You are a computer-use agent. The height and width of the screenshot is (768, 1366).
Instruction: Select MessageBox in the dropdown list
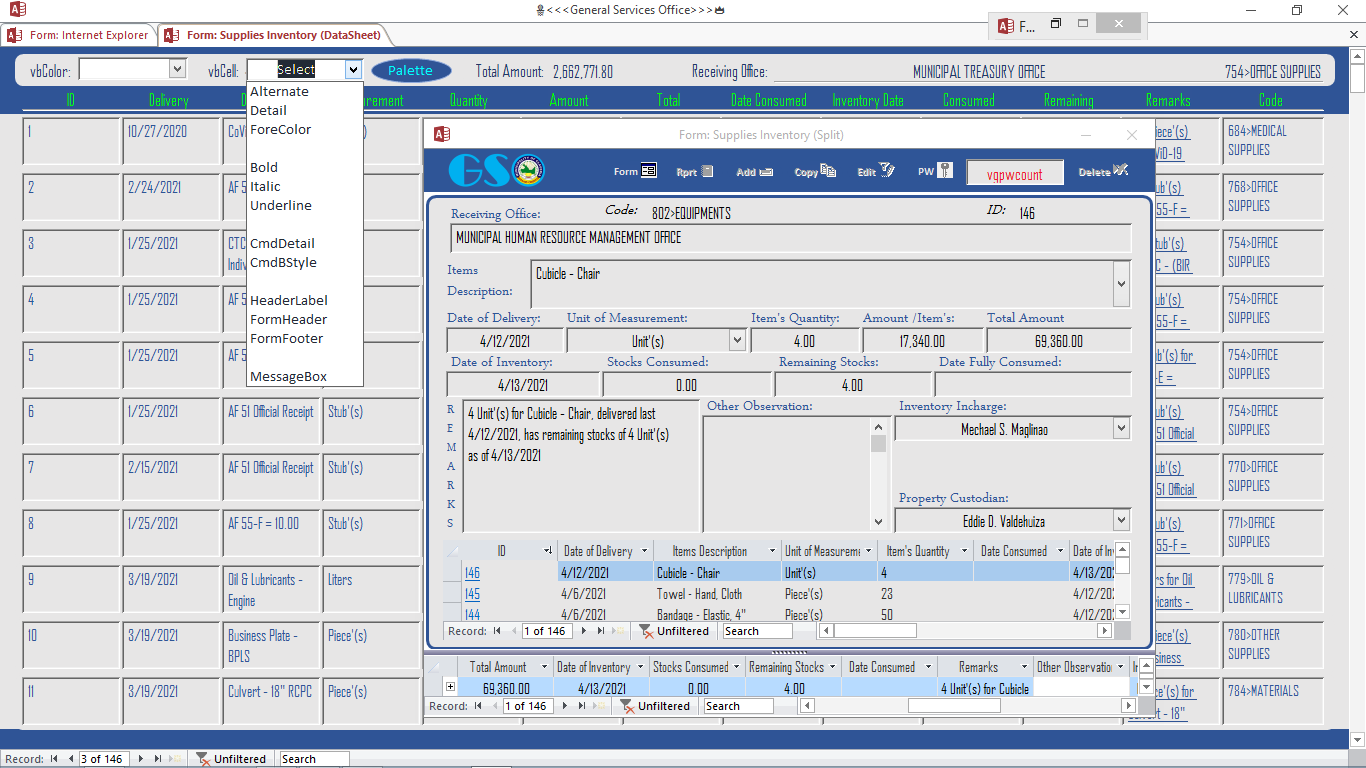coord(288,377)
